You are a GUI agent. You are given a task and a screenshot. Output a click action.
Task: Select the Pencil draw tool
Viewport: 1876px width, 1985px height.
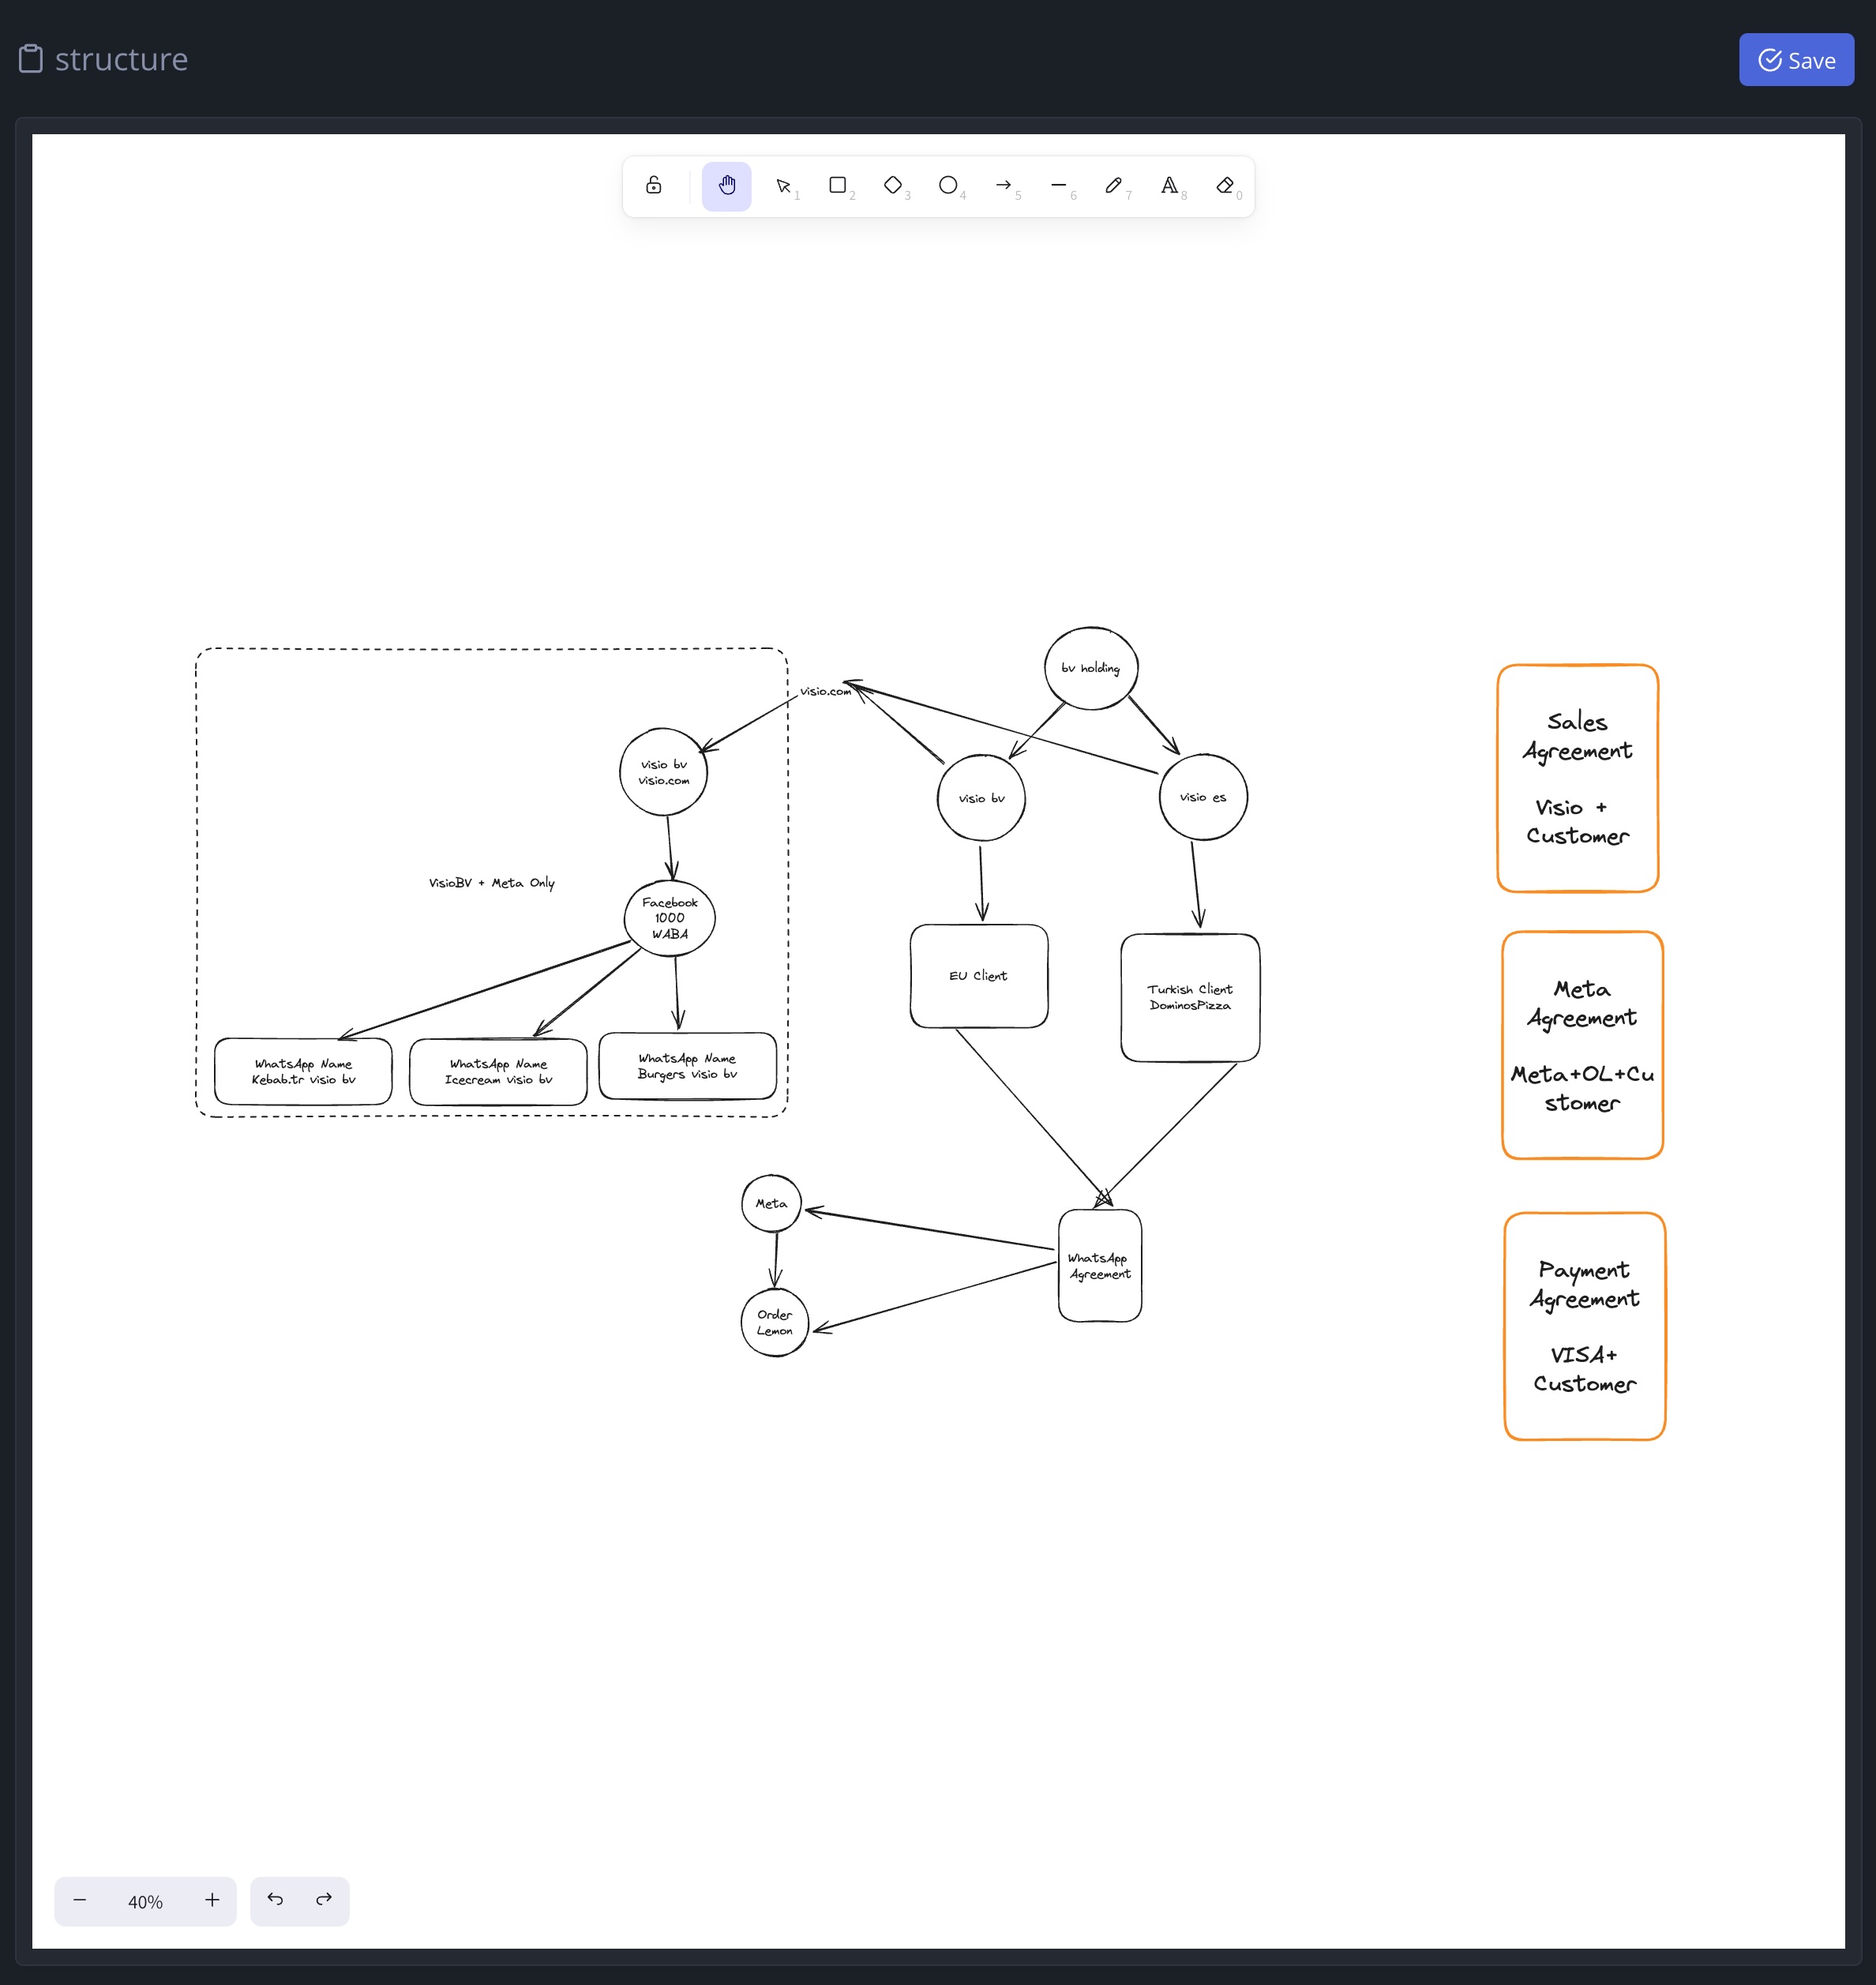pyautogui.click(x=1114, y=186)
